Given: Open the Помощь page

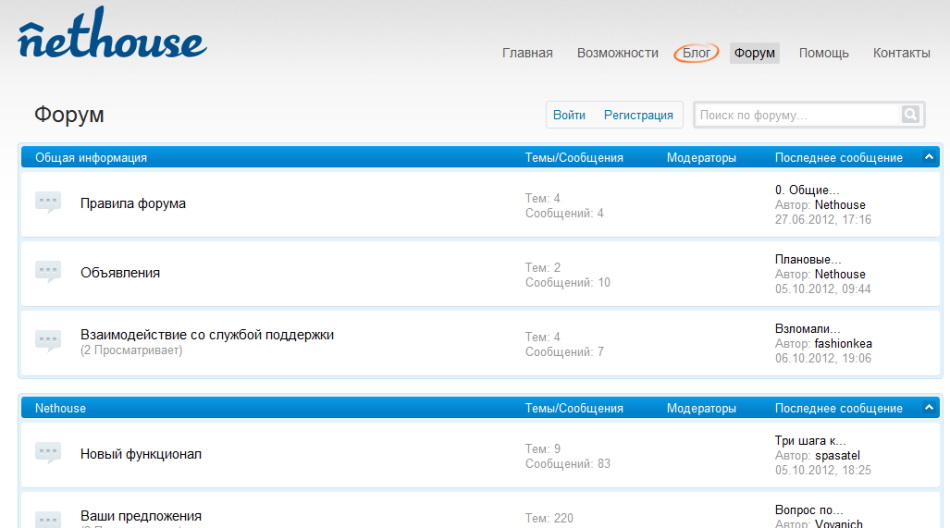Looking at the screenshot, I should click(823, 53).
